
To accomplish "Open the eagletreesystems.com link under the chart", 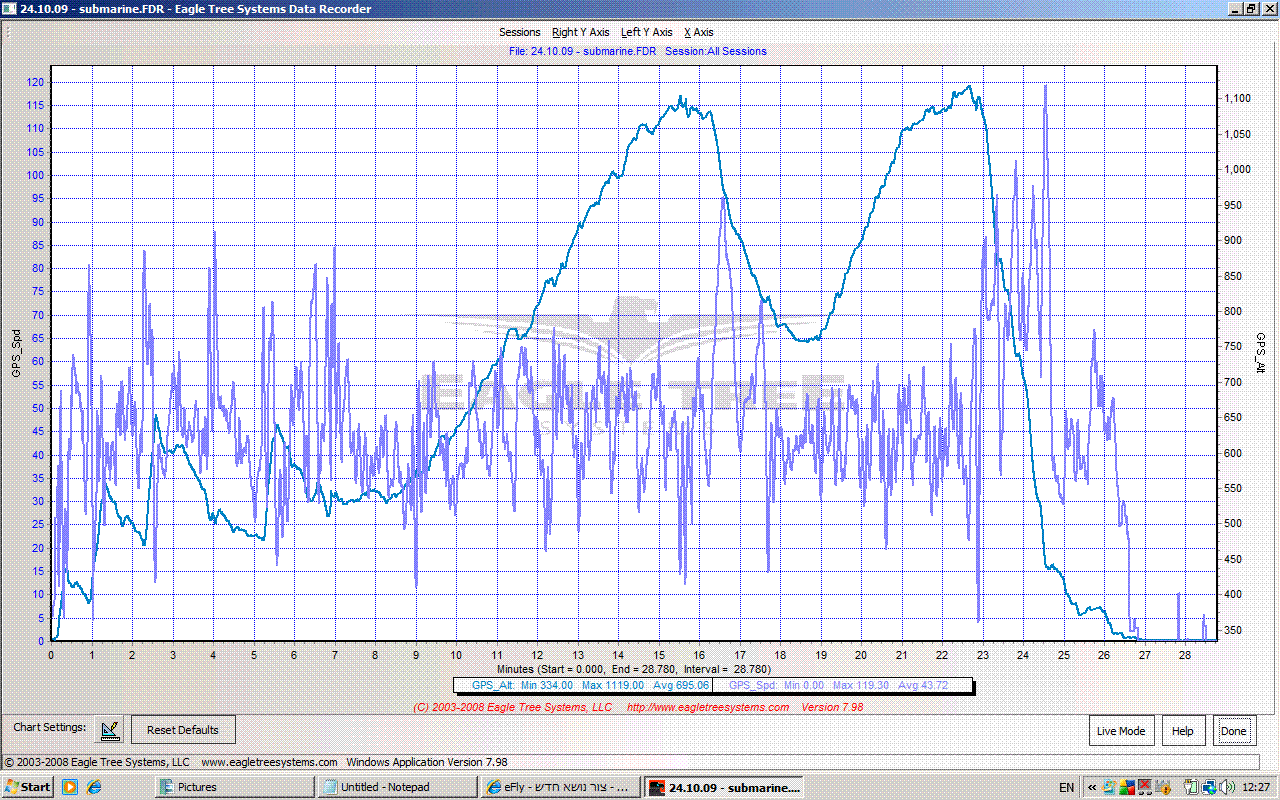I will pos(707,707).
